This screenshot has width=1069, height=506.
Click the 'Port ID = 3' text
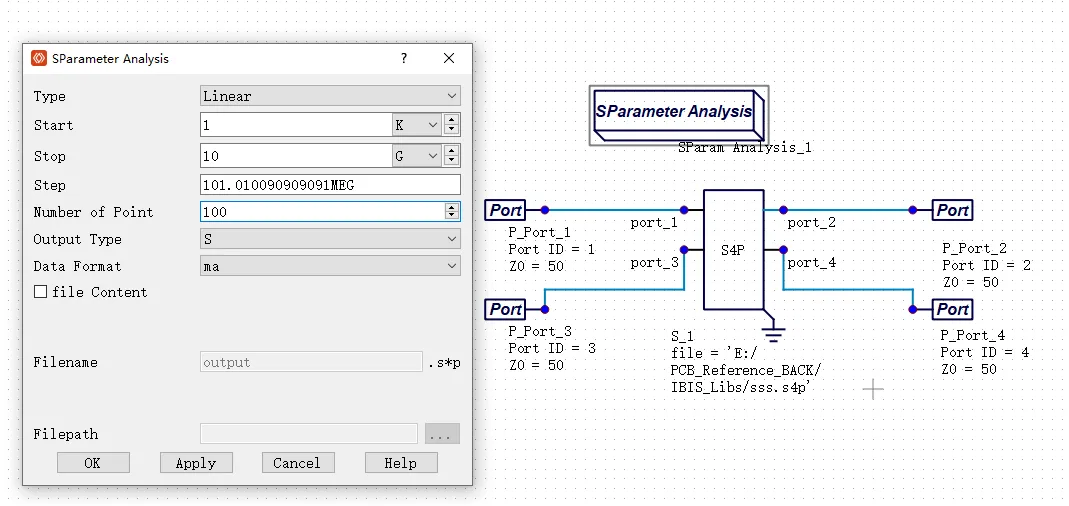point(552,348)
